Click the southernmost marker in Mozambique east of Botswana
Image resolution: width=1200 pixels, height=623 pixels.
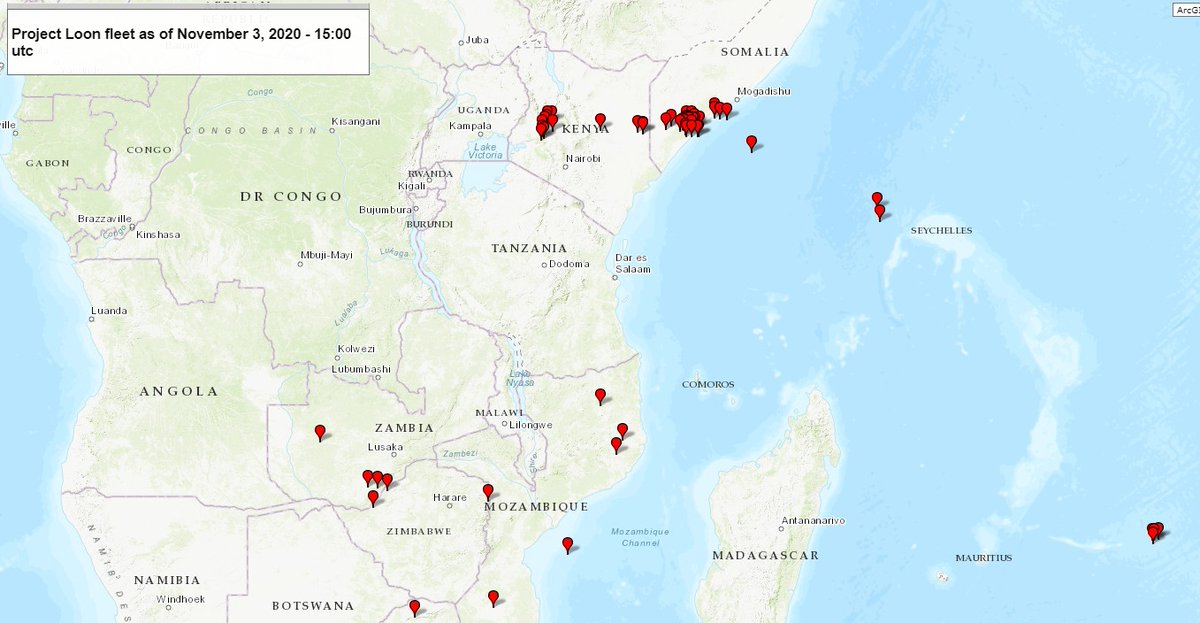click(493, 597)
